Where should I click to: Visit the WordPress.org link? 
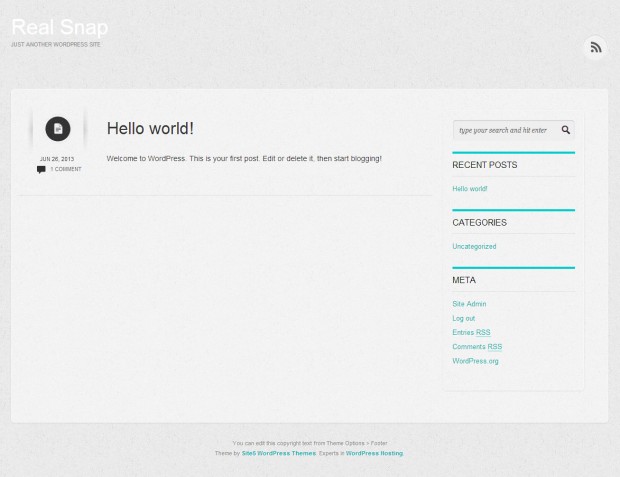(475, 361)
